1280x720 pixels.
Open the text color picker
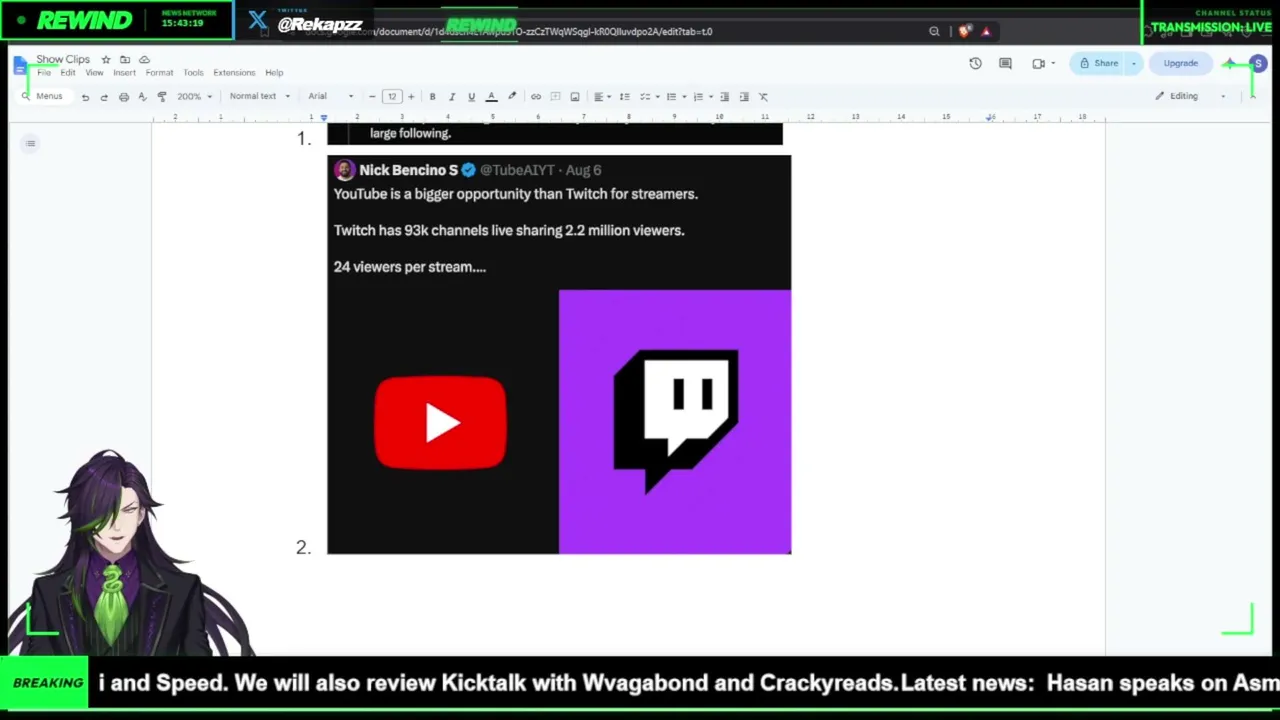coord(491,97)
